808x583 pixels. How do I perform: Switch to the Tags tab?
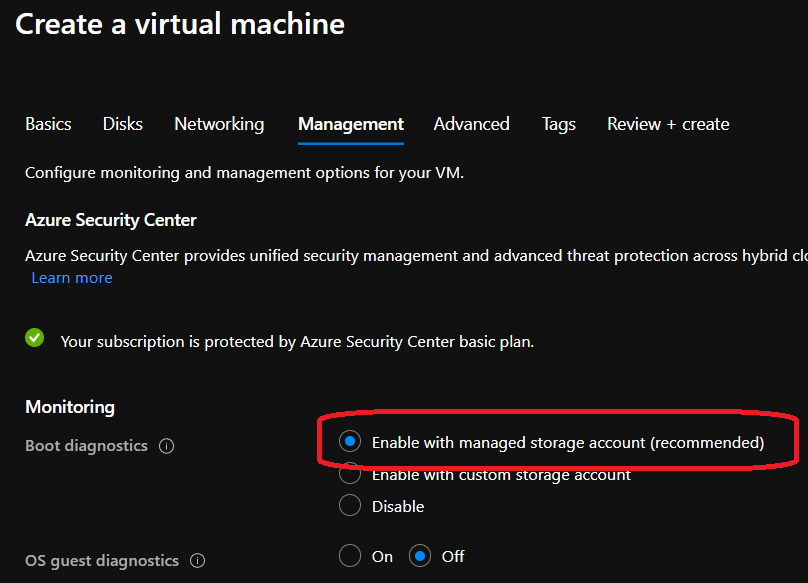pyautogui.click(x=559, y=124)
